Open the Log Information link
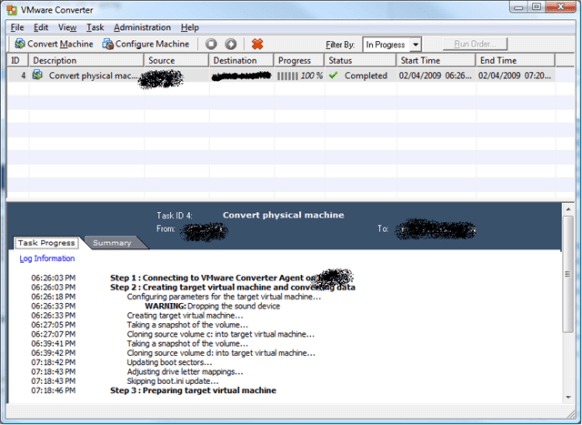The width and height of the screenshot is (582, 425). 47,258
